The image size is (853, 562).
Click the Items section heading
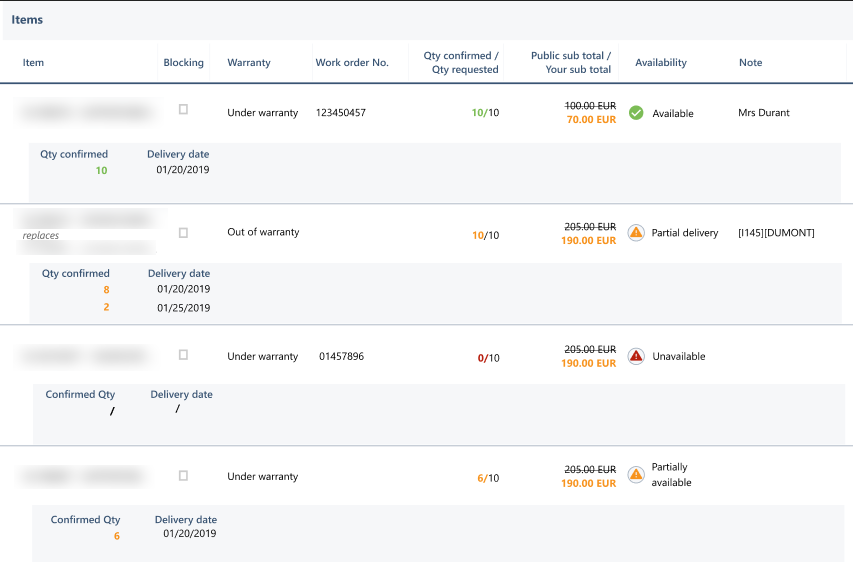(x=27, y=20)
